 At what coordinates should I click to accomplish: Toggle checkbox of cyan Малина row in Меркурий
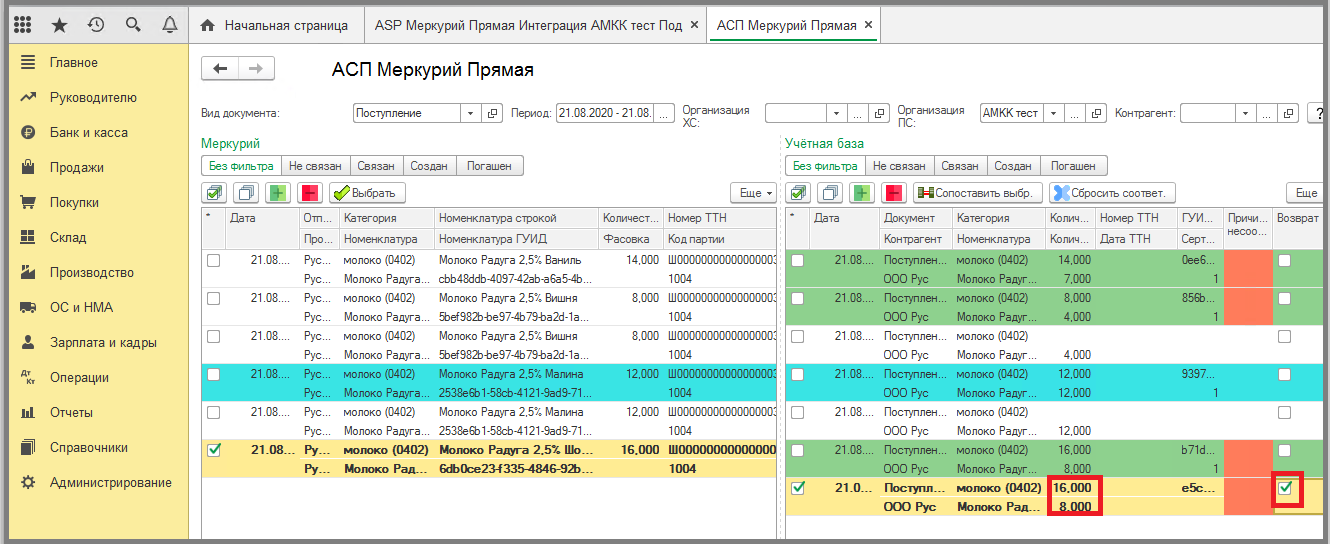tap(213, 374)
